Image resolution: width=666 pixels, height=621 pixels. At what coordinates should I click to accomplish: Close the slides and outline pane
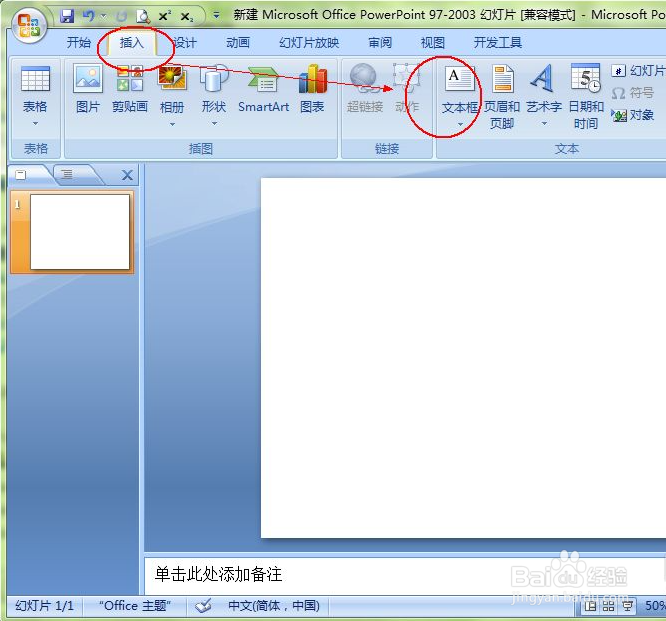click(x=127, y=175)
